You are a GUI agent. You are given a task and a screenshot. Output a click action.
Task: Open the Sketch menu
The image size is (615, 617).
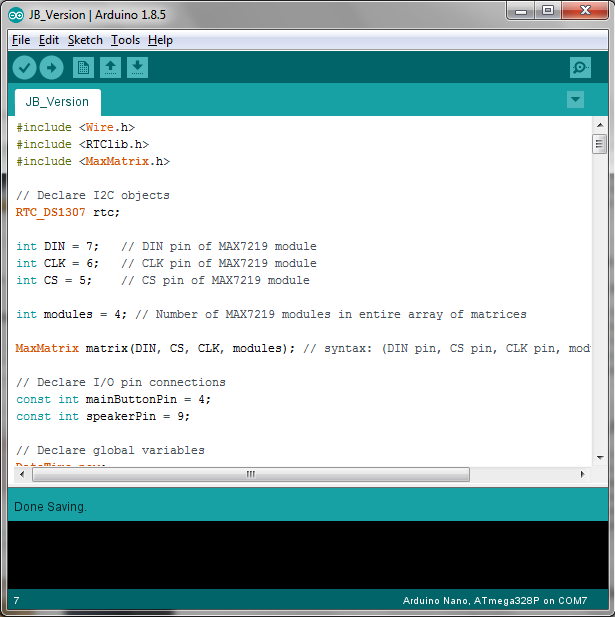pyautogui.click(x=85, y=40)
